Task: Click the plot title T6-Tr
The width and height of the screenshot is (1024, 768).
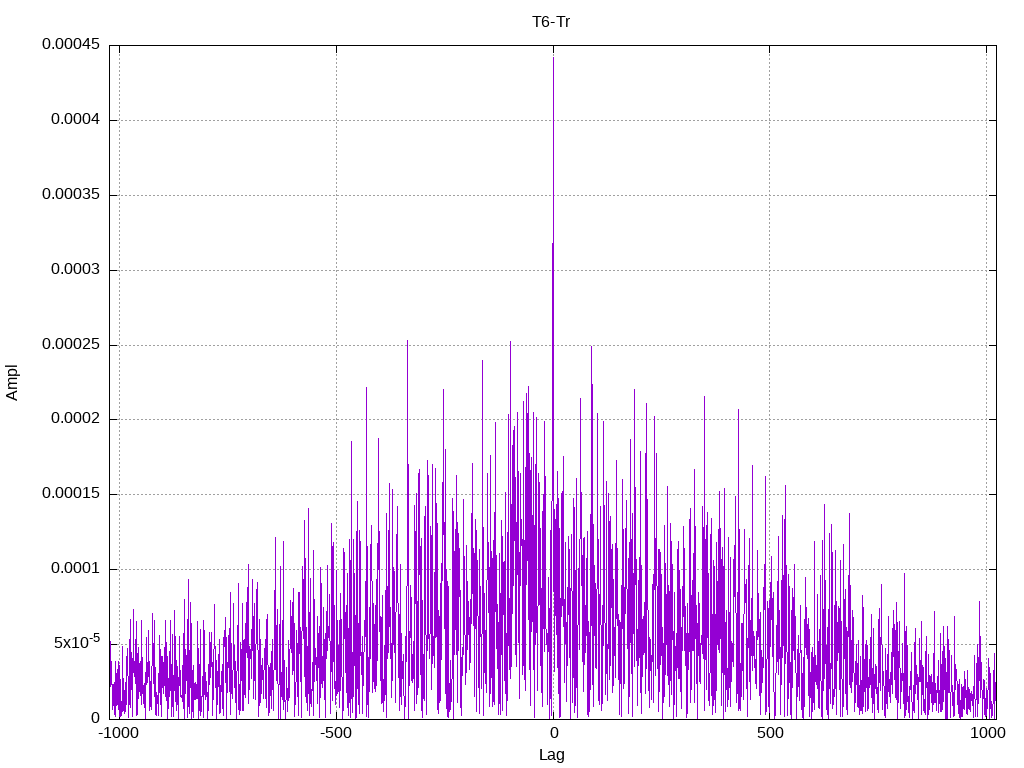Action: click(x=551, y=22)
